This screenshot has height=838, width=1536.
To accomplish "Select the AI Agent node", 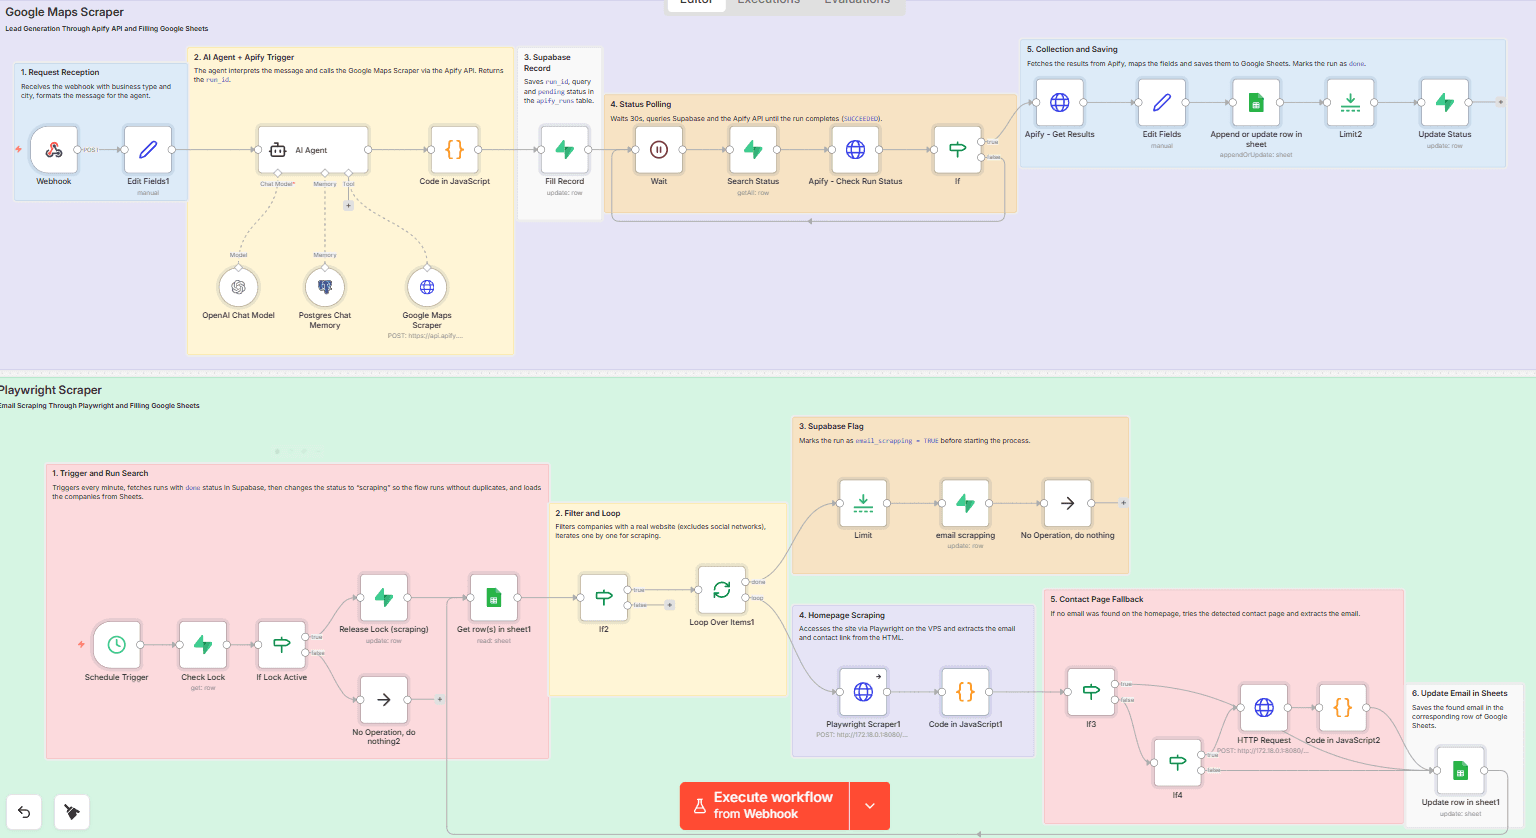I will point(313,150).
